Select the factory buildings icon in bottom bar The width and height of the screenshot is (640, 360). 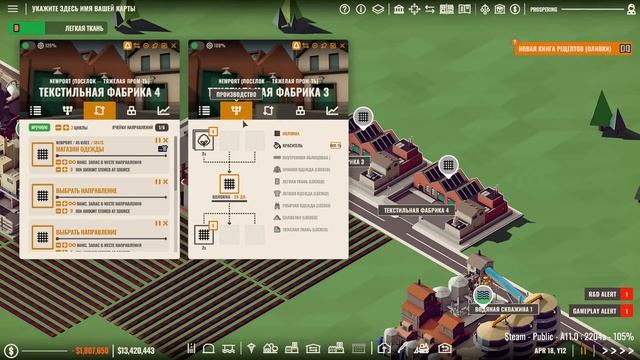292,348
